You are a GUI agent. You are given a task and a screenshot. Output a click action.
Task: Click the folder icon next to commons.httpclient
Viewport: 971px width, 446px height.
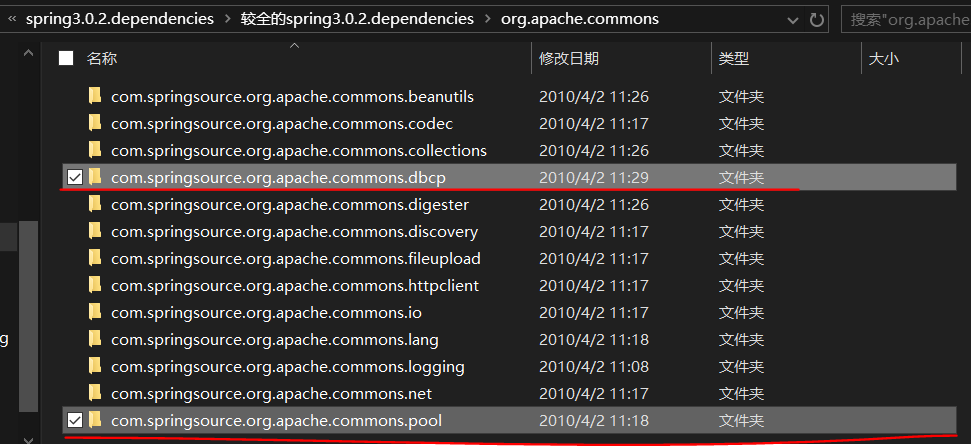tap(95, 286)
